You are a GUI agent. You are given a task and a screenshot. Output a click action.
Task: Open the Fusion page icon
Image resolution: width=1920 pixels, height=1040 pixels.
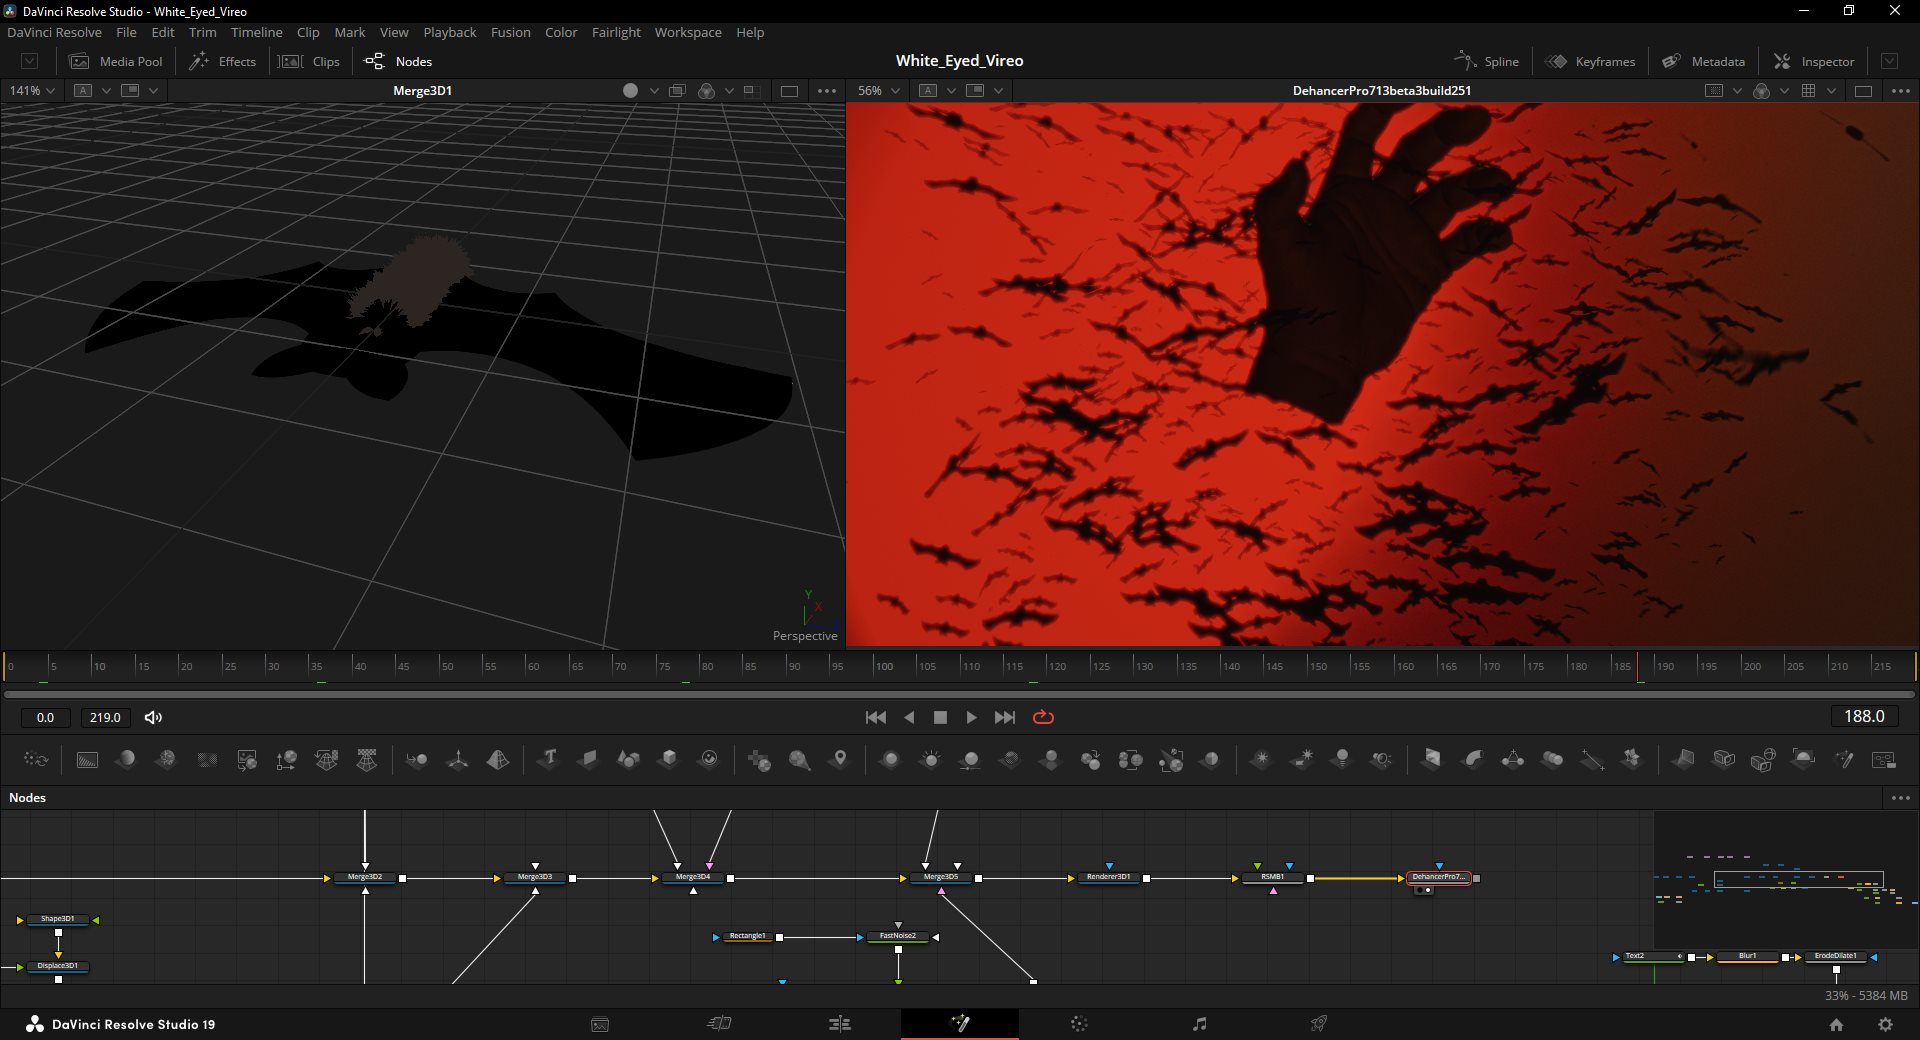pyautogui.click(x=960, y=1024)
